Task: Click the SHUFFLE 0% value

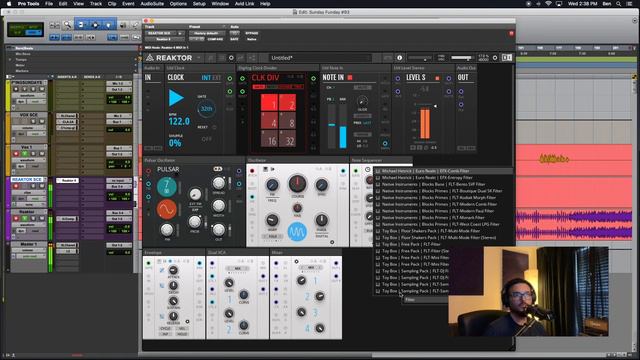Action: (175, 143)
